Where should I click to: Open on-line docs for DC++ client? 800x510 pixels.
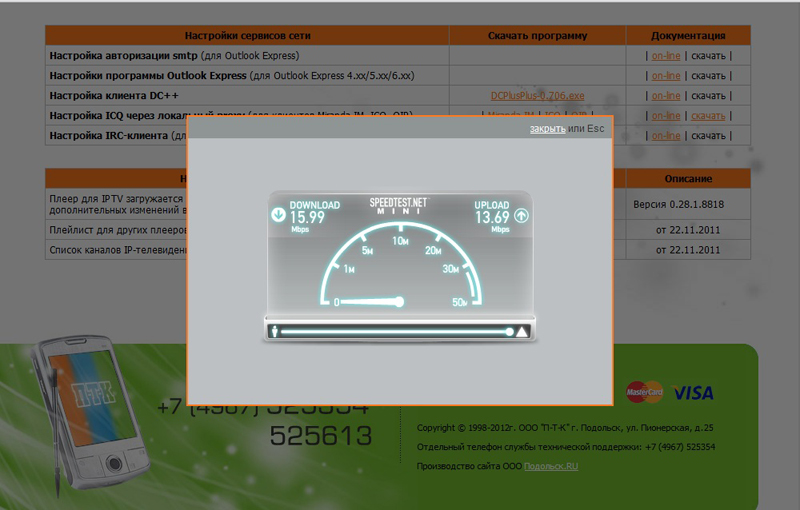[666, 96]
